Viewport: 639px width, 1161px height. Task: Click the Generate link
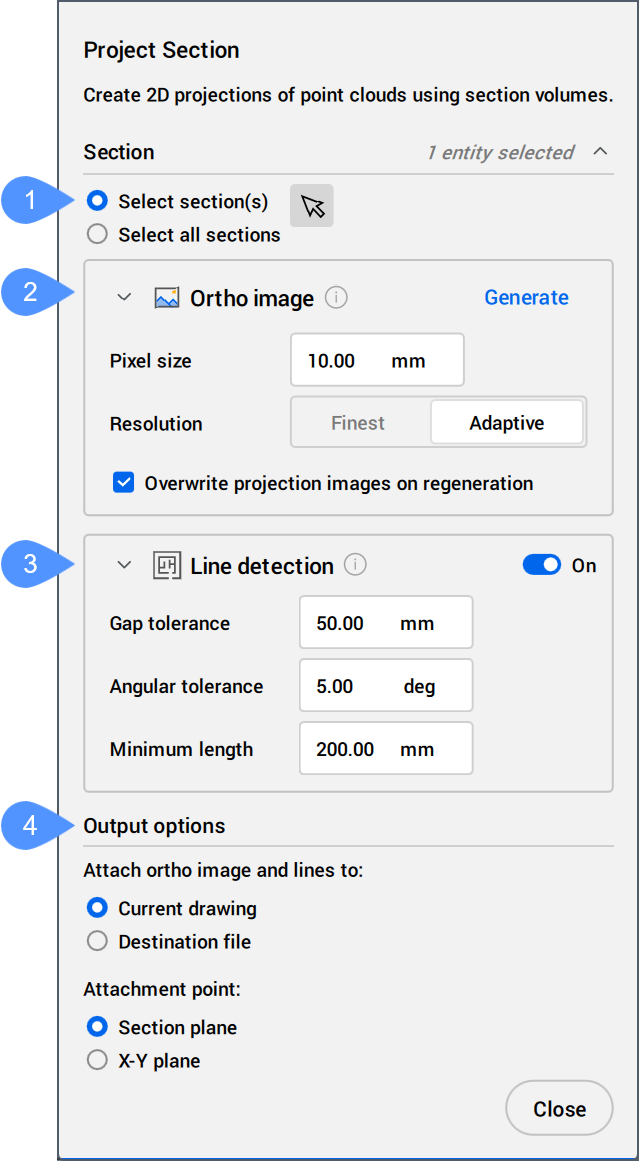click(526, 298)
